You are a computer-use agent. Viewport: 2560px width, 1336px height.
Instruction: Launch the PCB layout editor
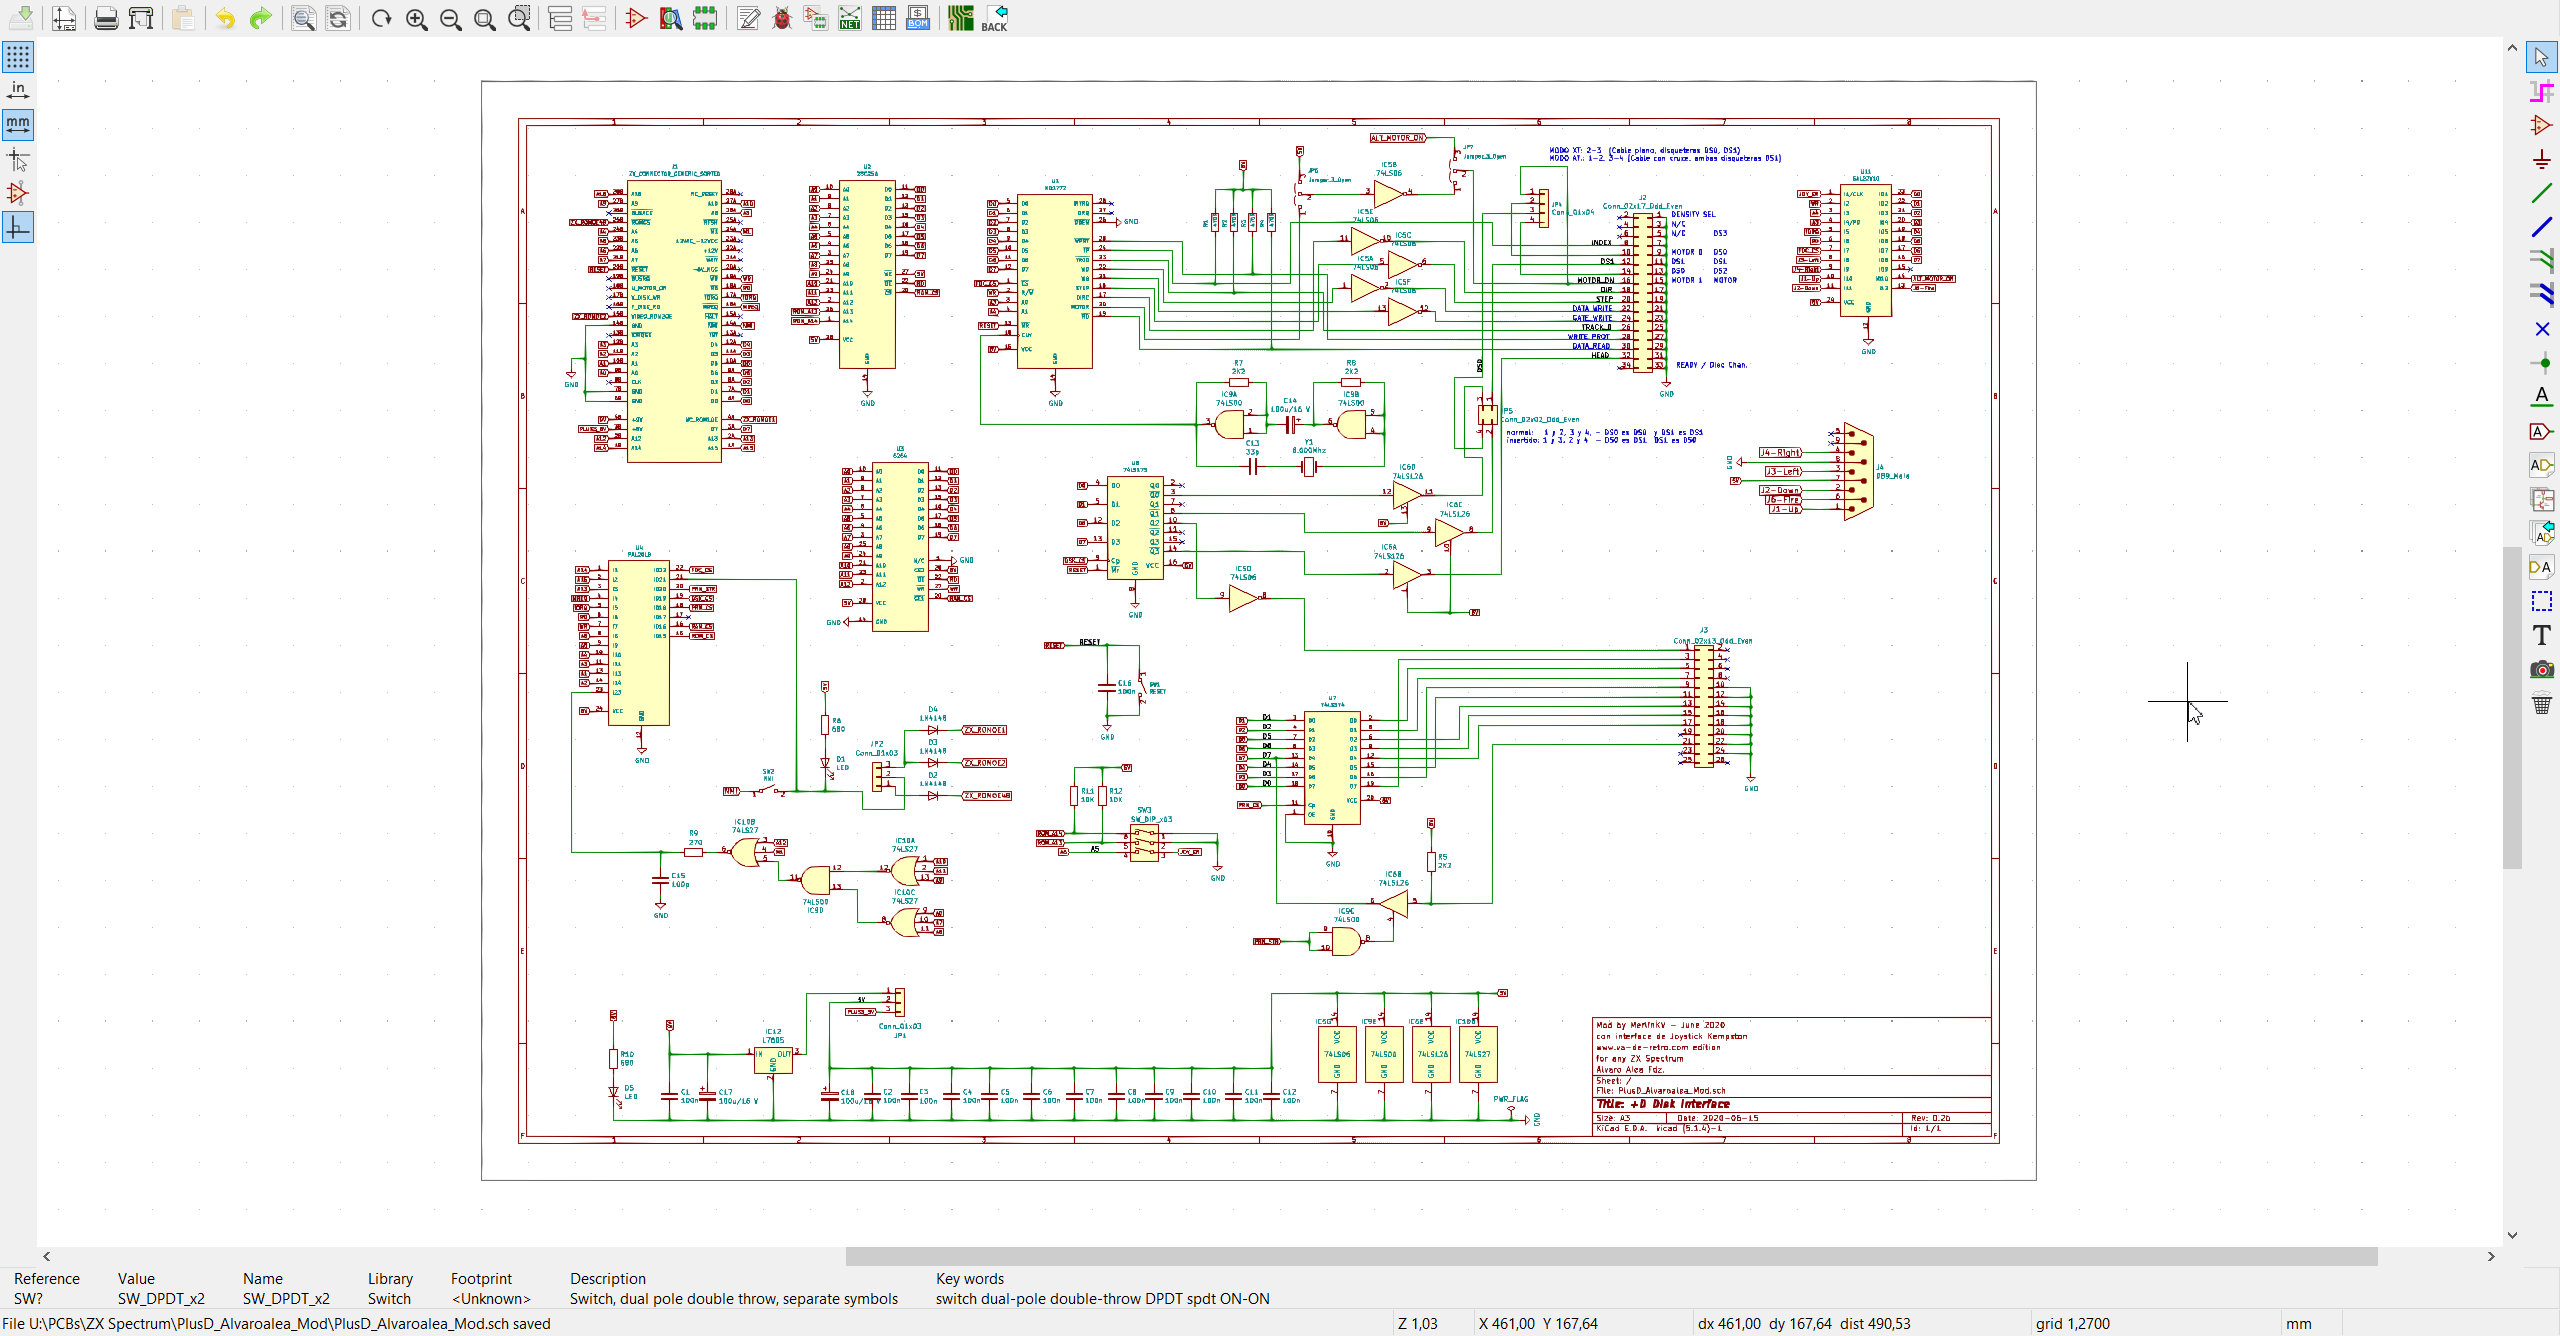pos(961,18)
